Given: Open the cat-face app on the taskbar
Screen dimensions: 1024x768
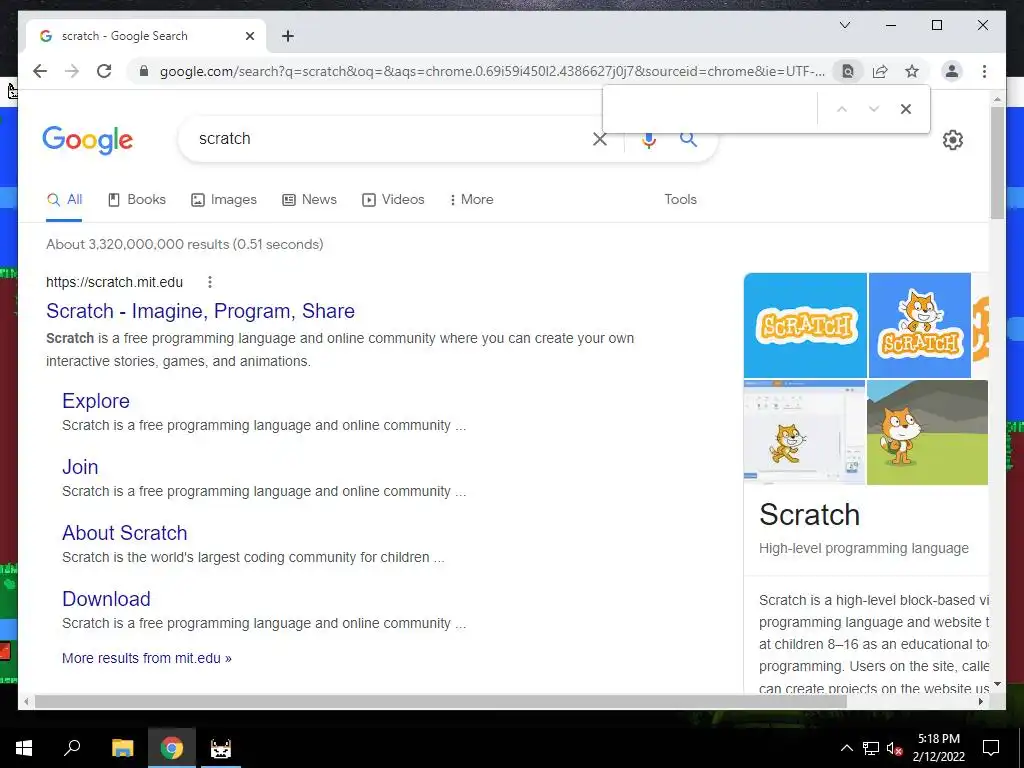Looking at the screenshot, I should (x=221, y=748).
